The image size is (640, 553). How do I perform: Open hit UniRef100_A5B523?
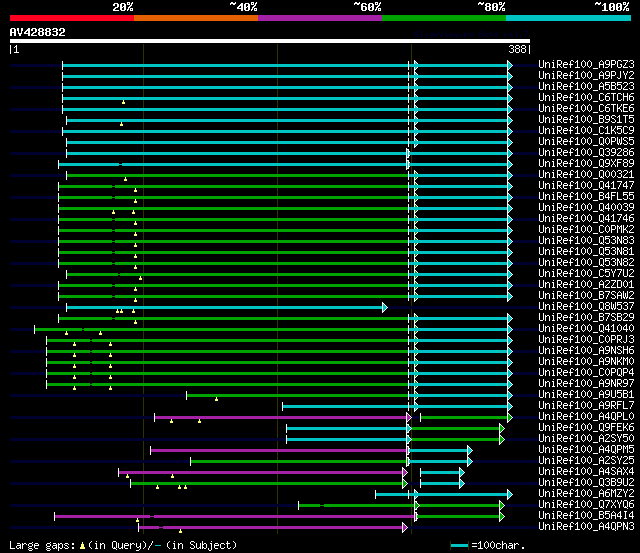pos(586,87)
